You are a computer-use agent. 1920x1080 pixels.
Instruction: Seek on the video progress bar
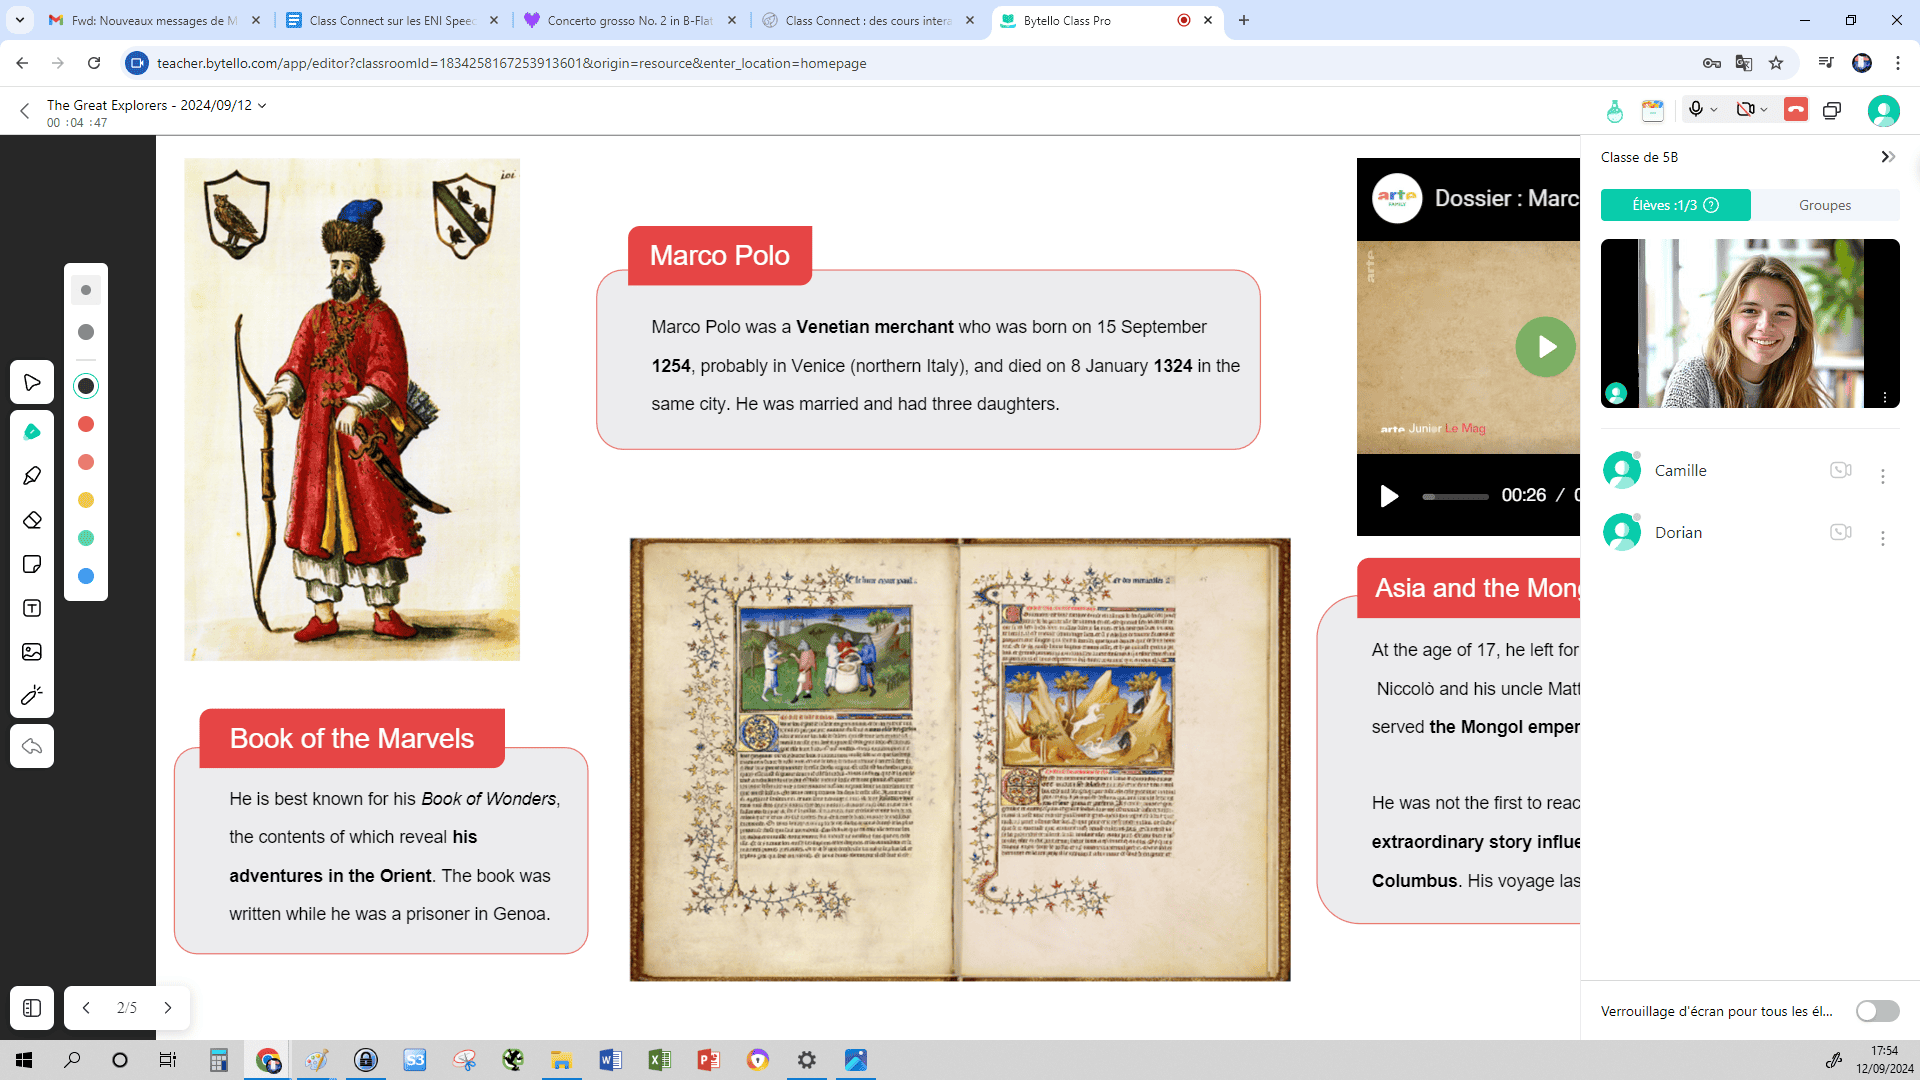pyautogui.click(x=1456, y=497)
